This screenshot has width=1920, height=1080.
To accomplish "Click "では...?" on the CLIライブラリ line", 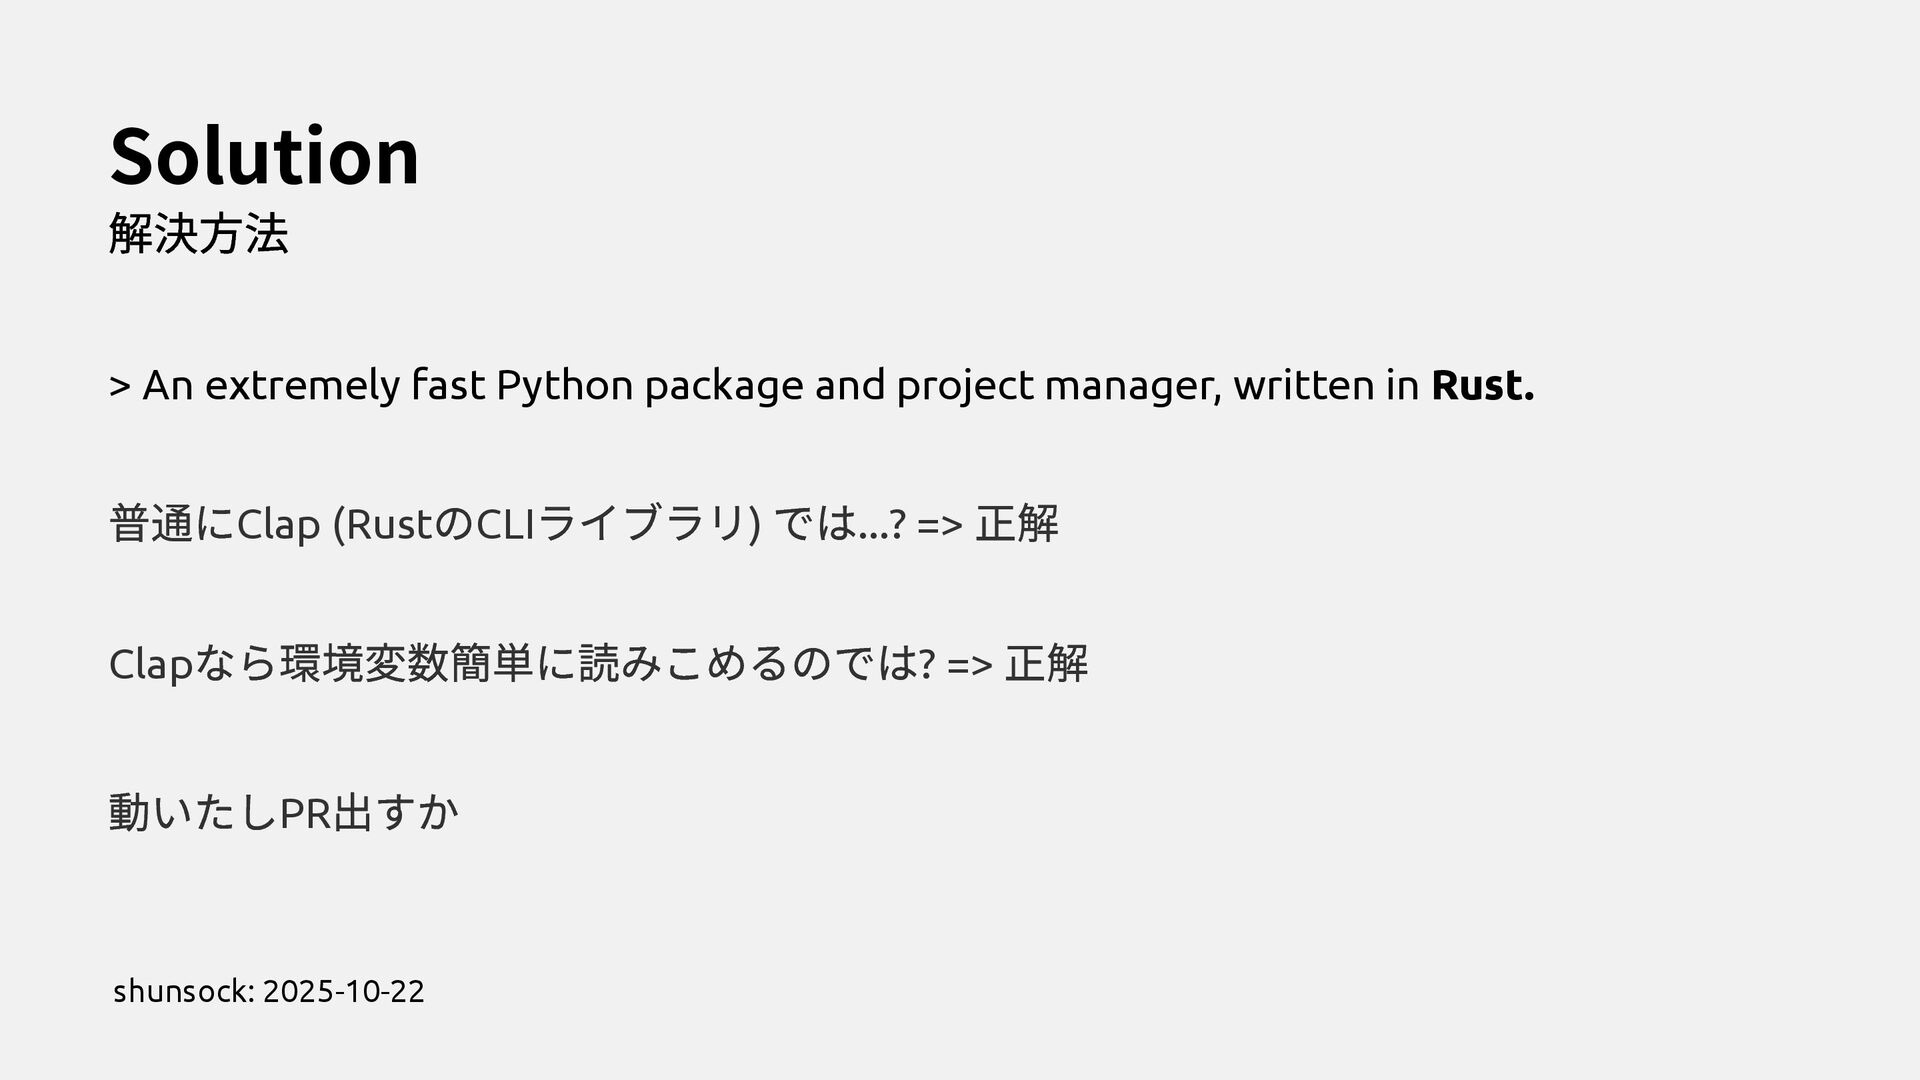I will tap(840, 523).
